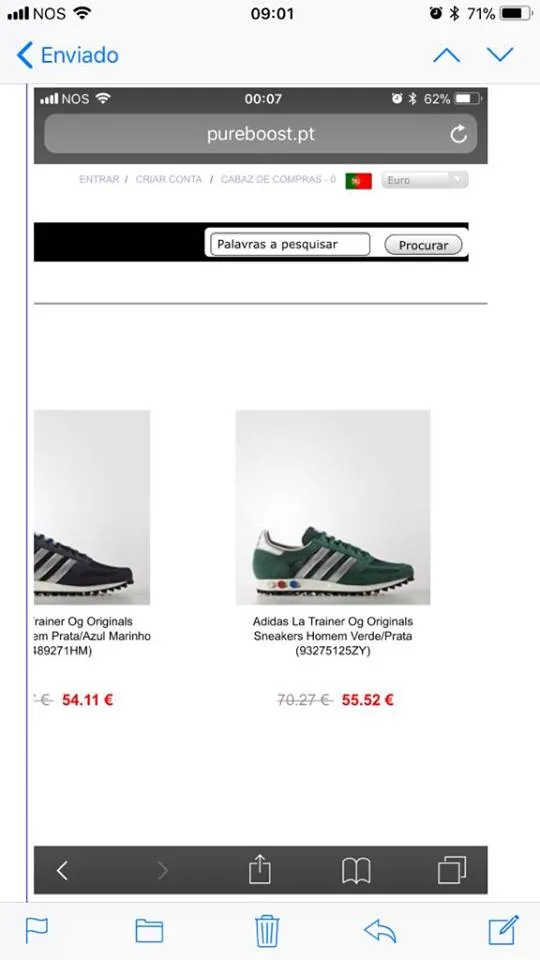The width and height of the screenshot is (540, 960).
Task: Go back to Enviado mailbox
Action: click(x=67, y=55)
